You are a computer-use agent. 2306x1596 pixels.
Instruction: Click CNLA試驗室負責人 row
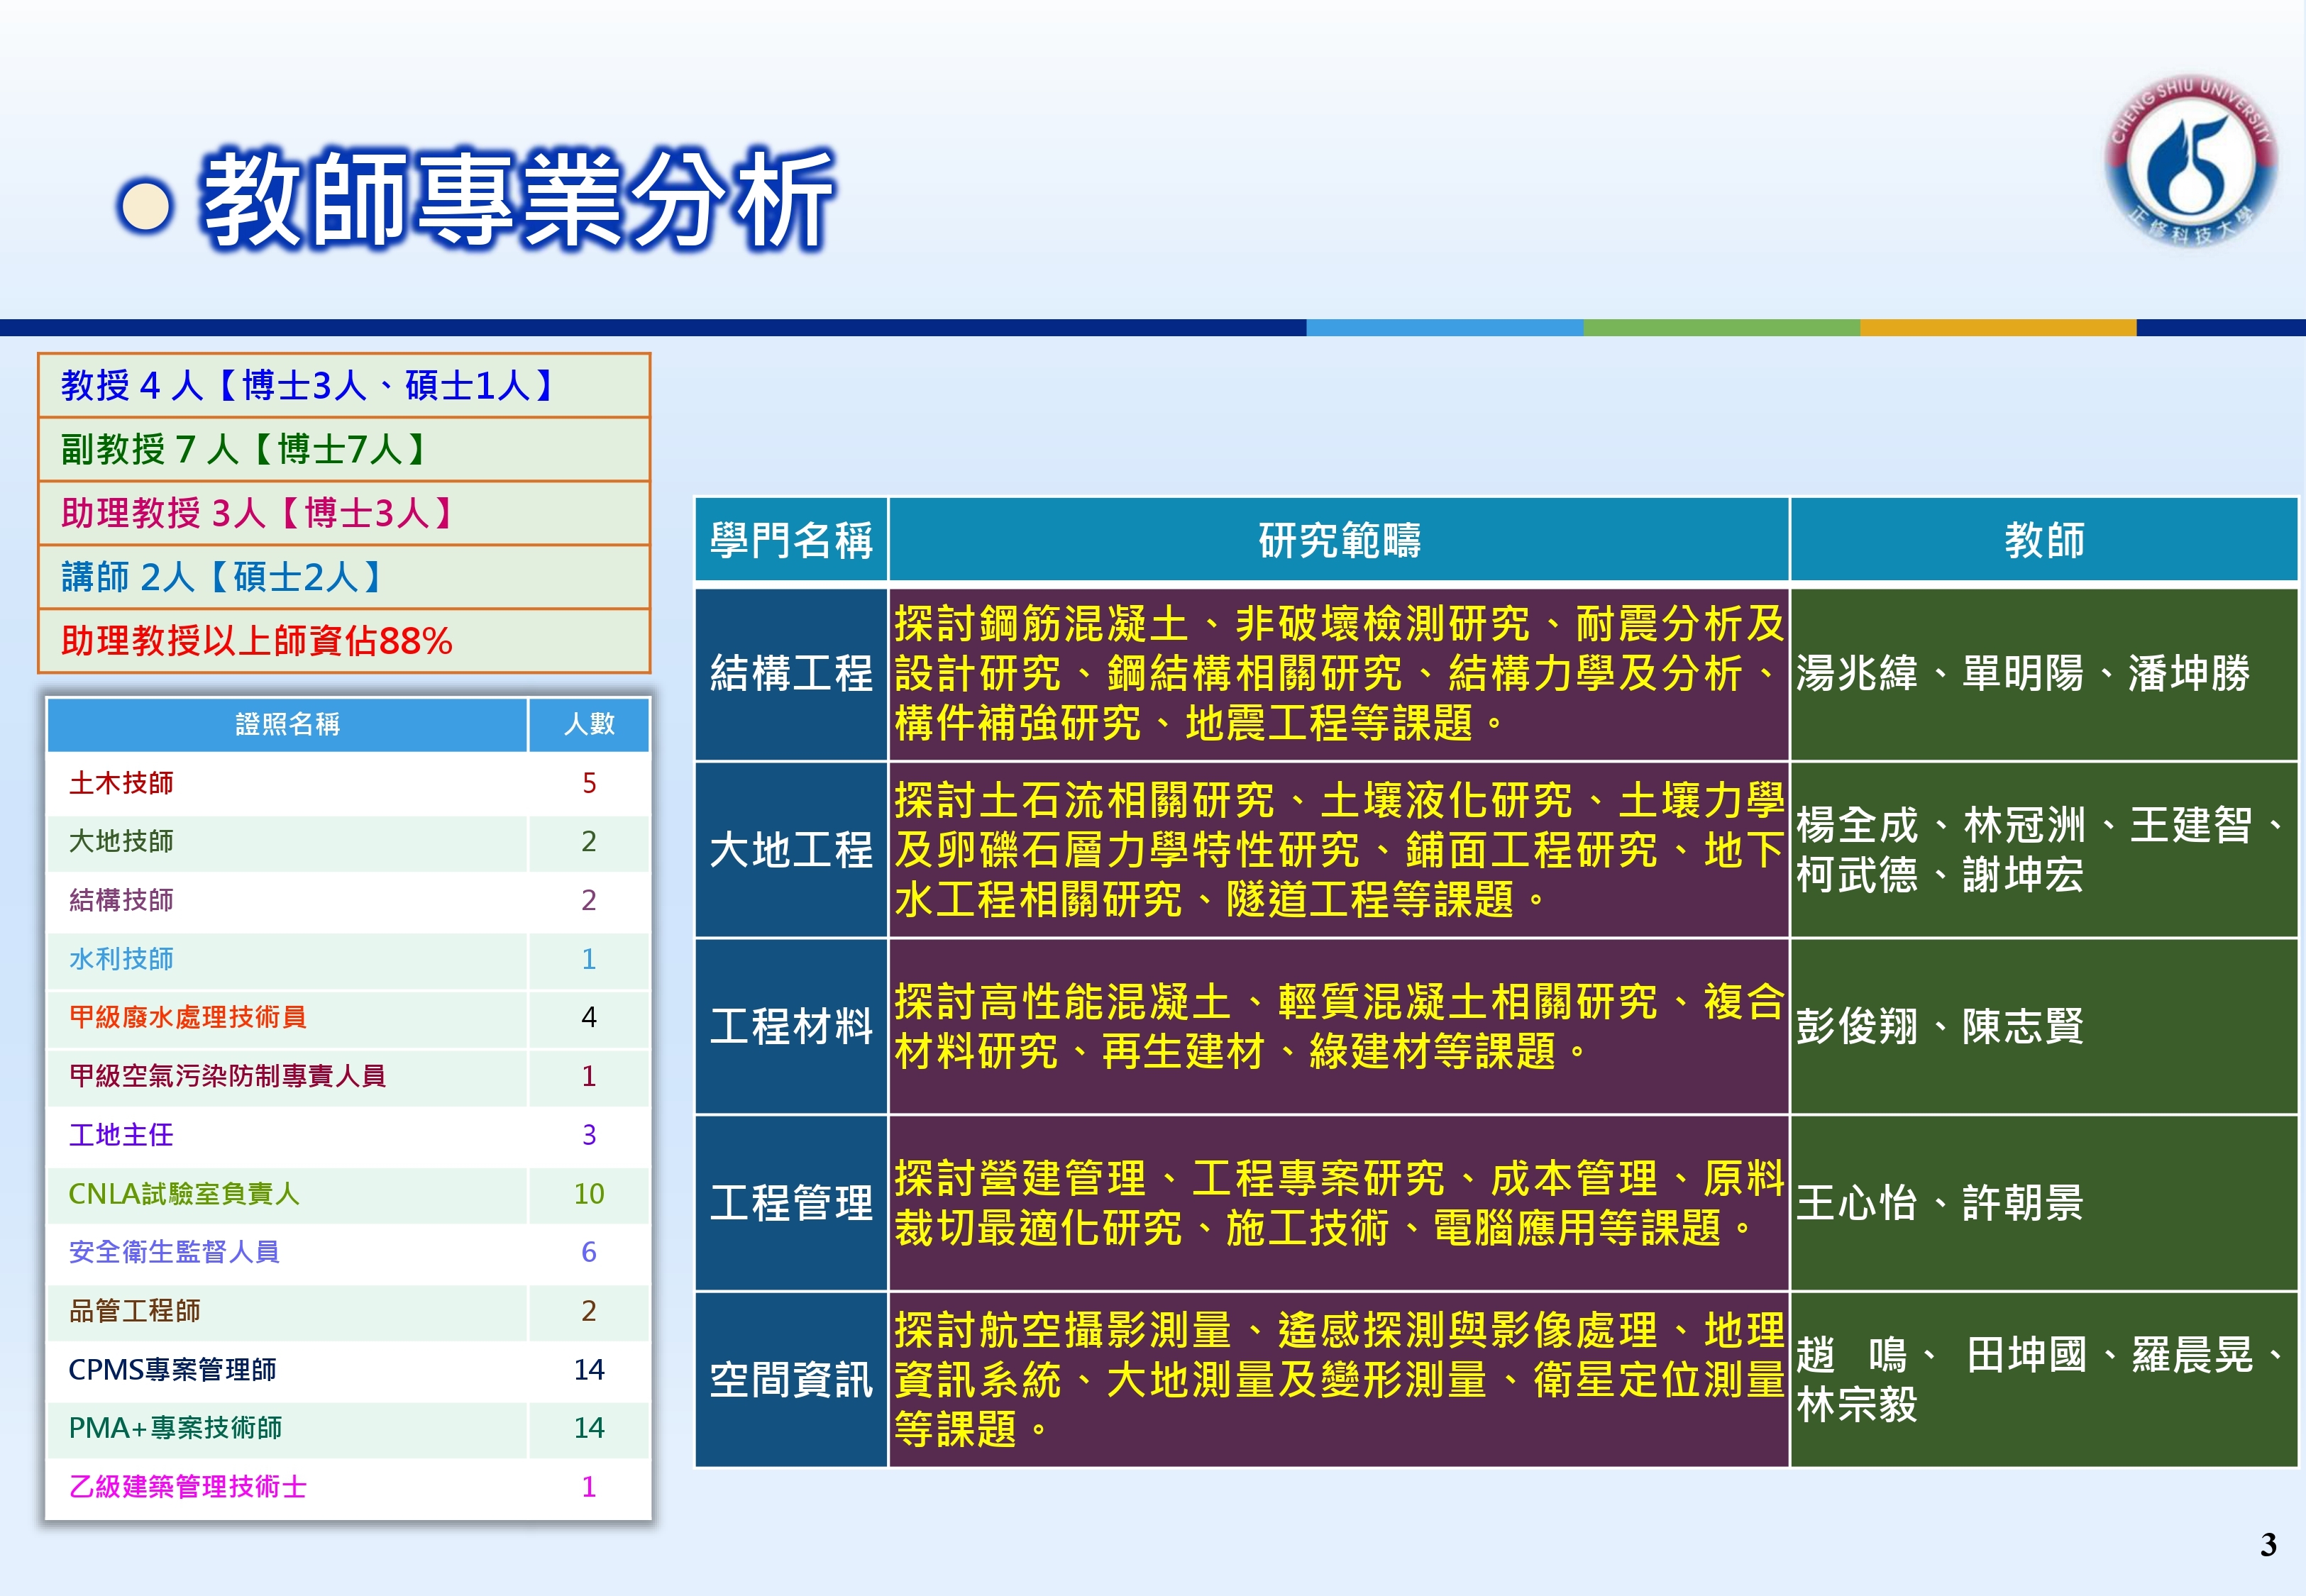(184, 1193)
